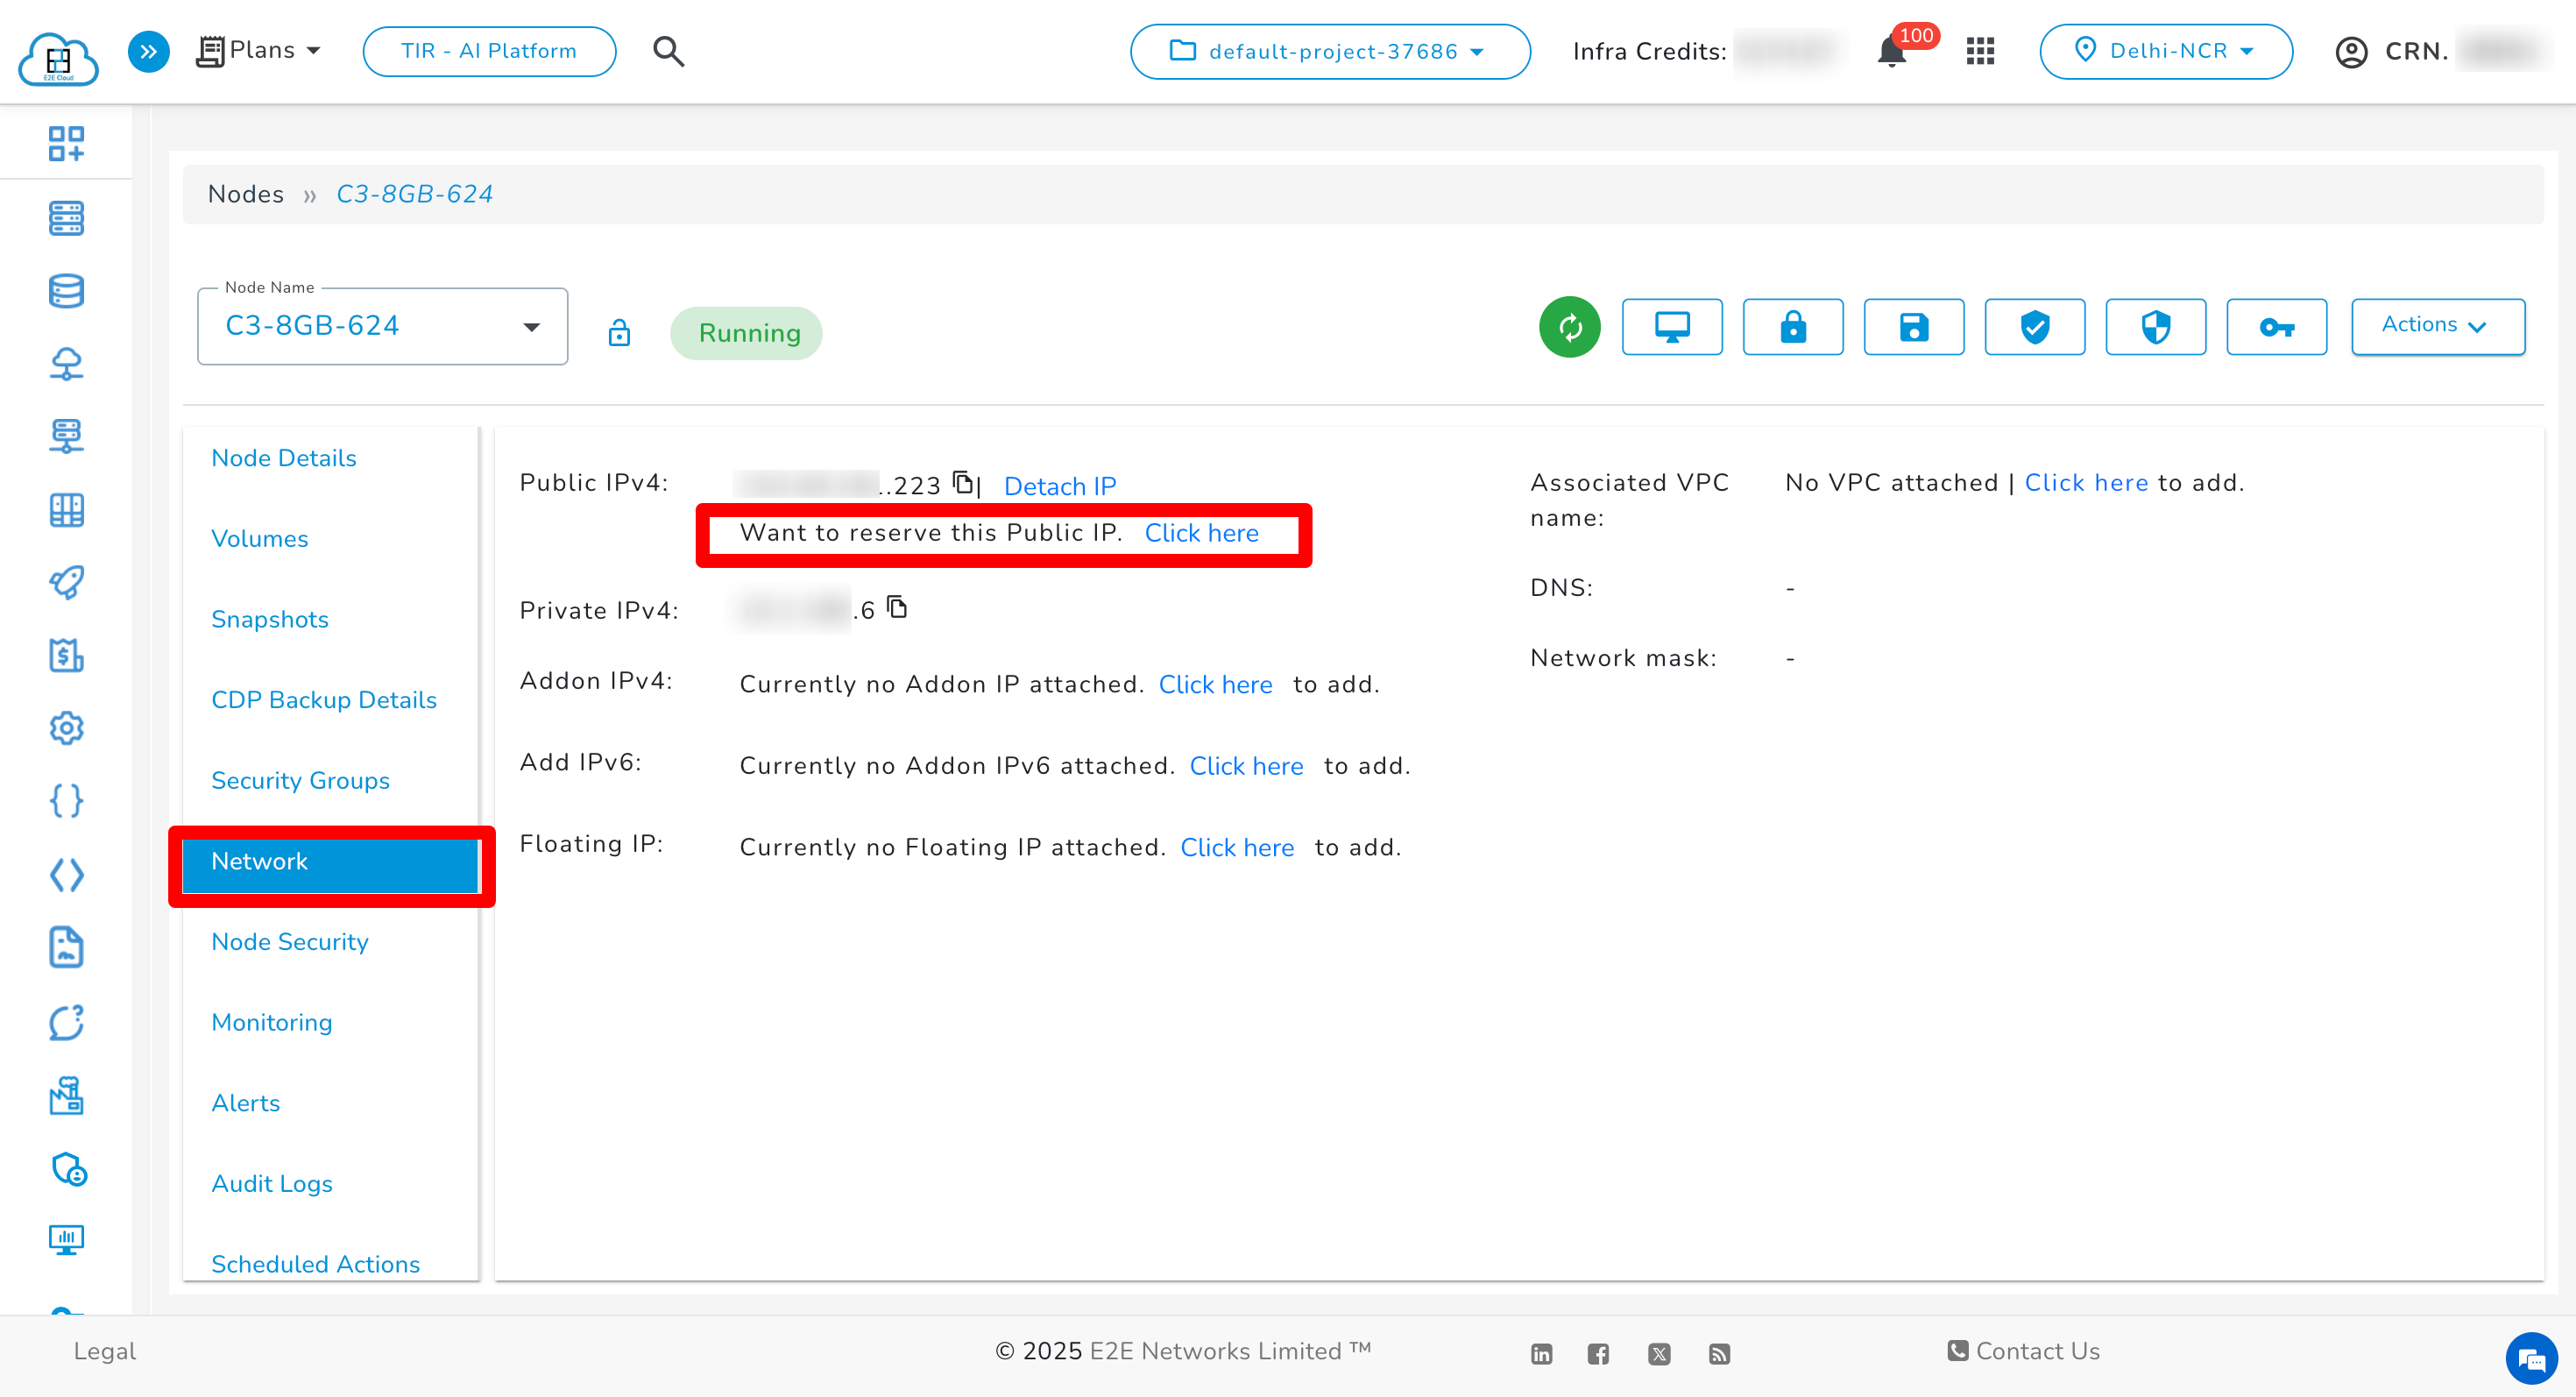Image resolution: width=2576 pixels, height=1397 pixels.
Task: Open the shield user icon in sidebar
Action: click(x=68, y=1169)
